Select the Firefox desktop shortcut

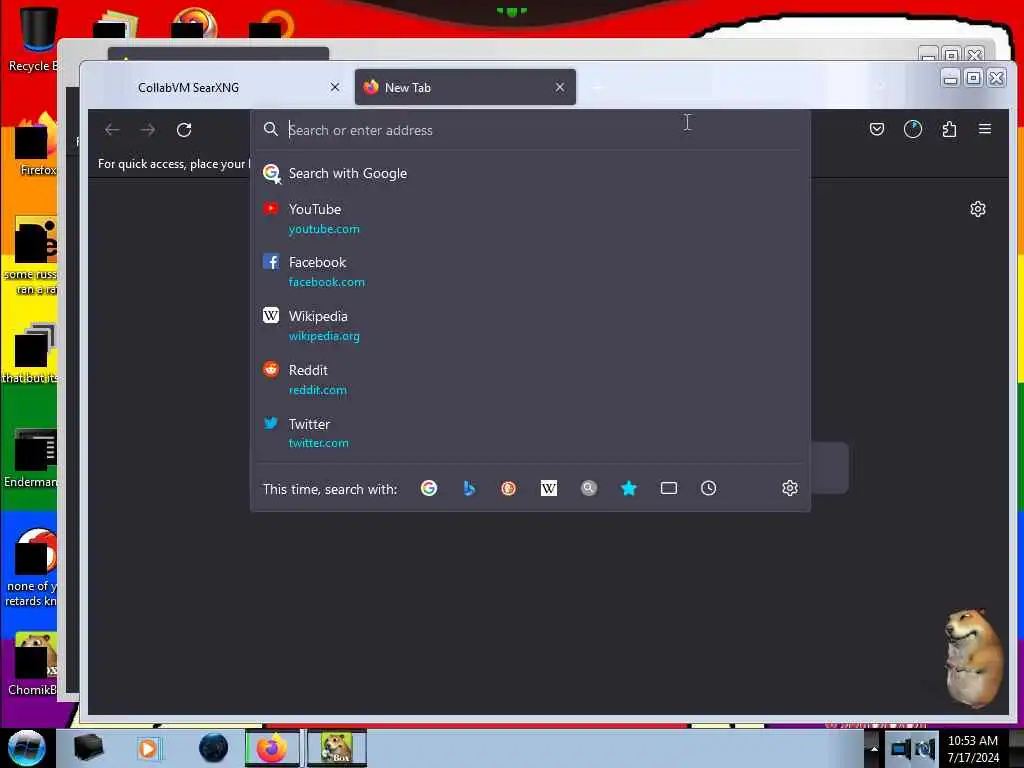[x=35, y=145]
